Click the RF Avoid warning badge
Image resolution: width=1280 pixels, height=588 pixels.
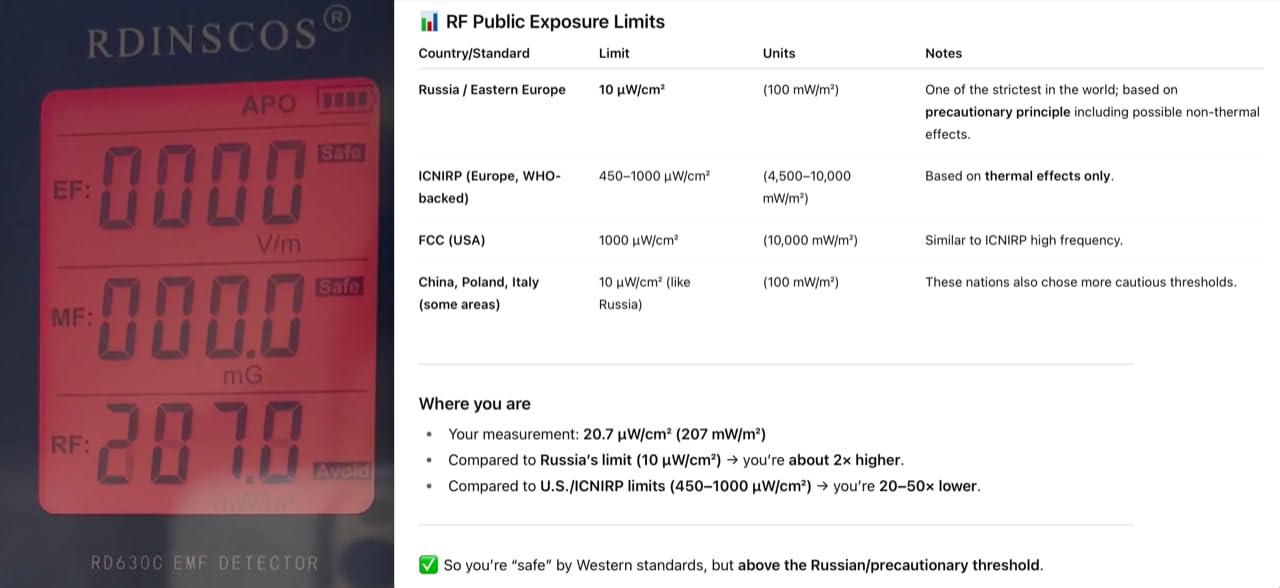click(x=340, y=470)
